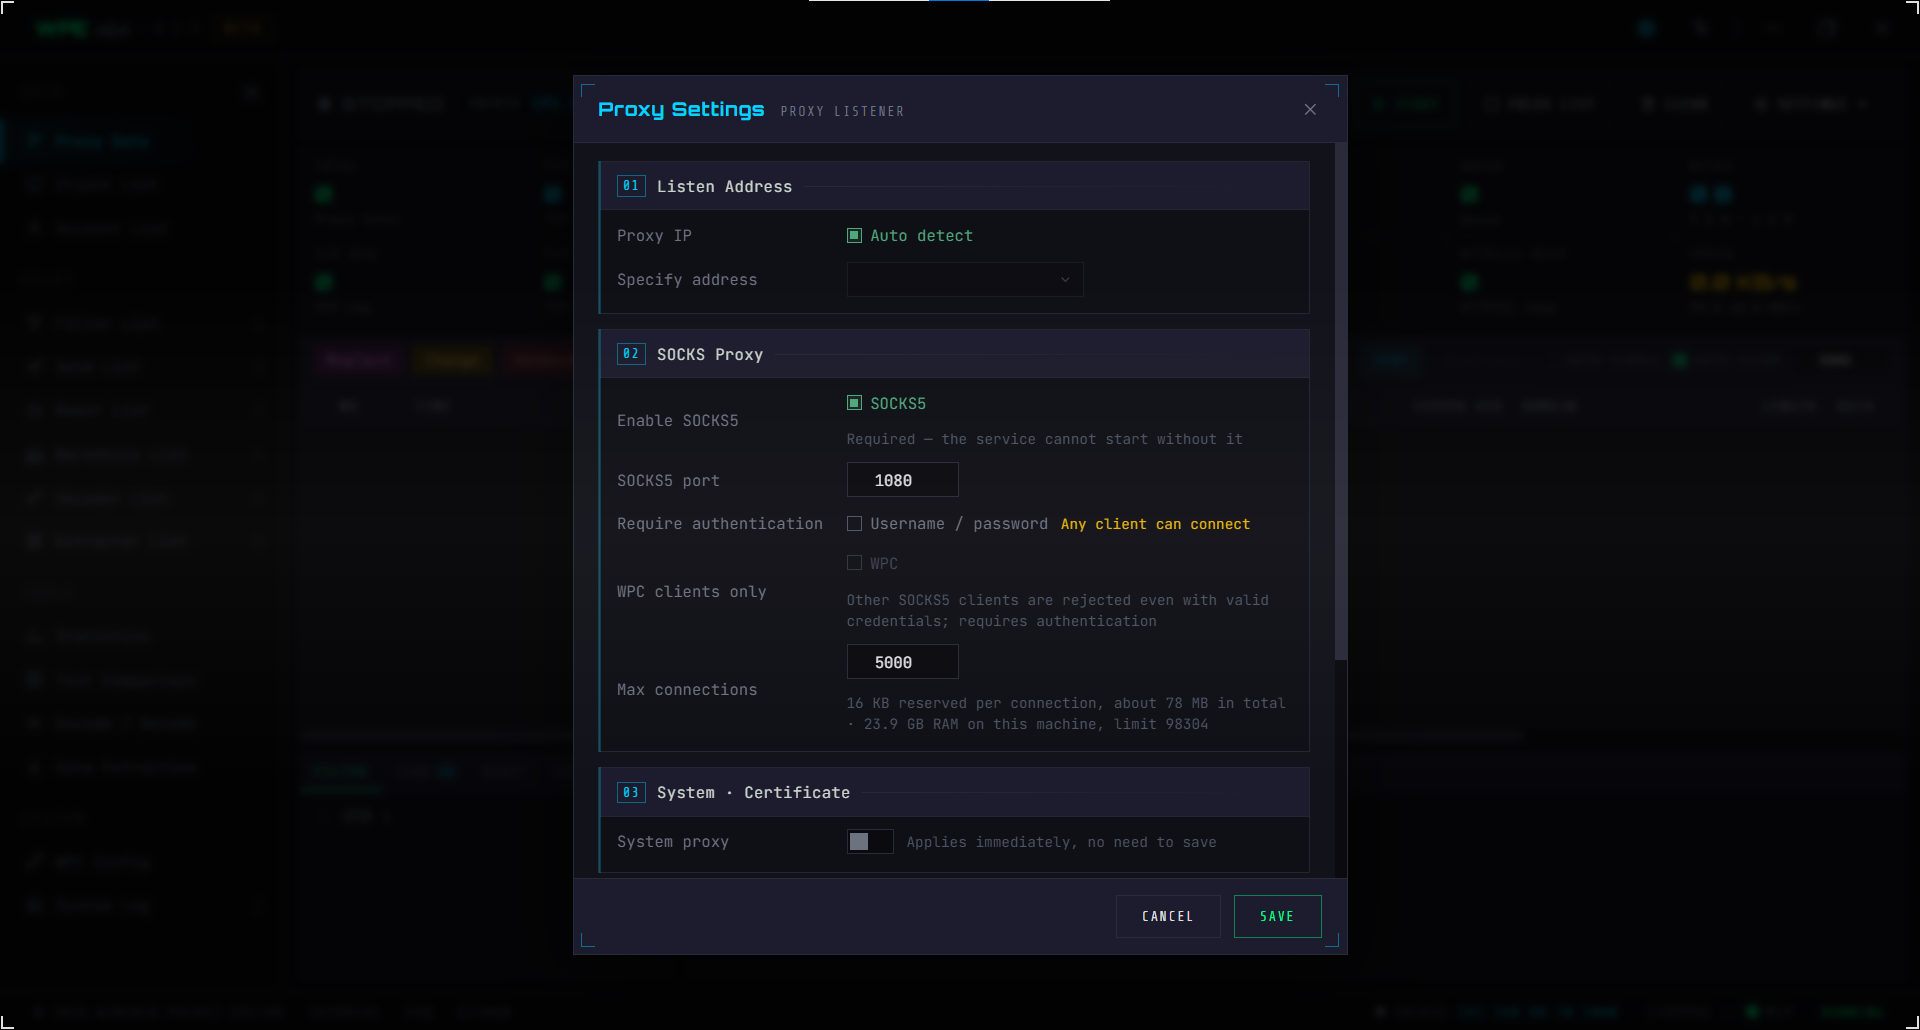1920x1030 pixels.
Task: Click the 'Proxy Settings' dialog title
Action: pos(681,109)
